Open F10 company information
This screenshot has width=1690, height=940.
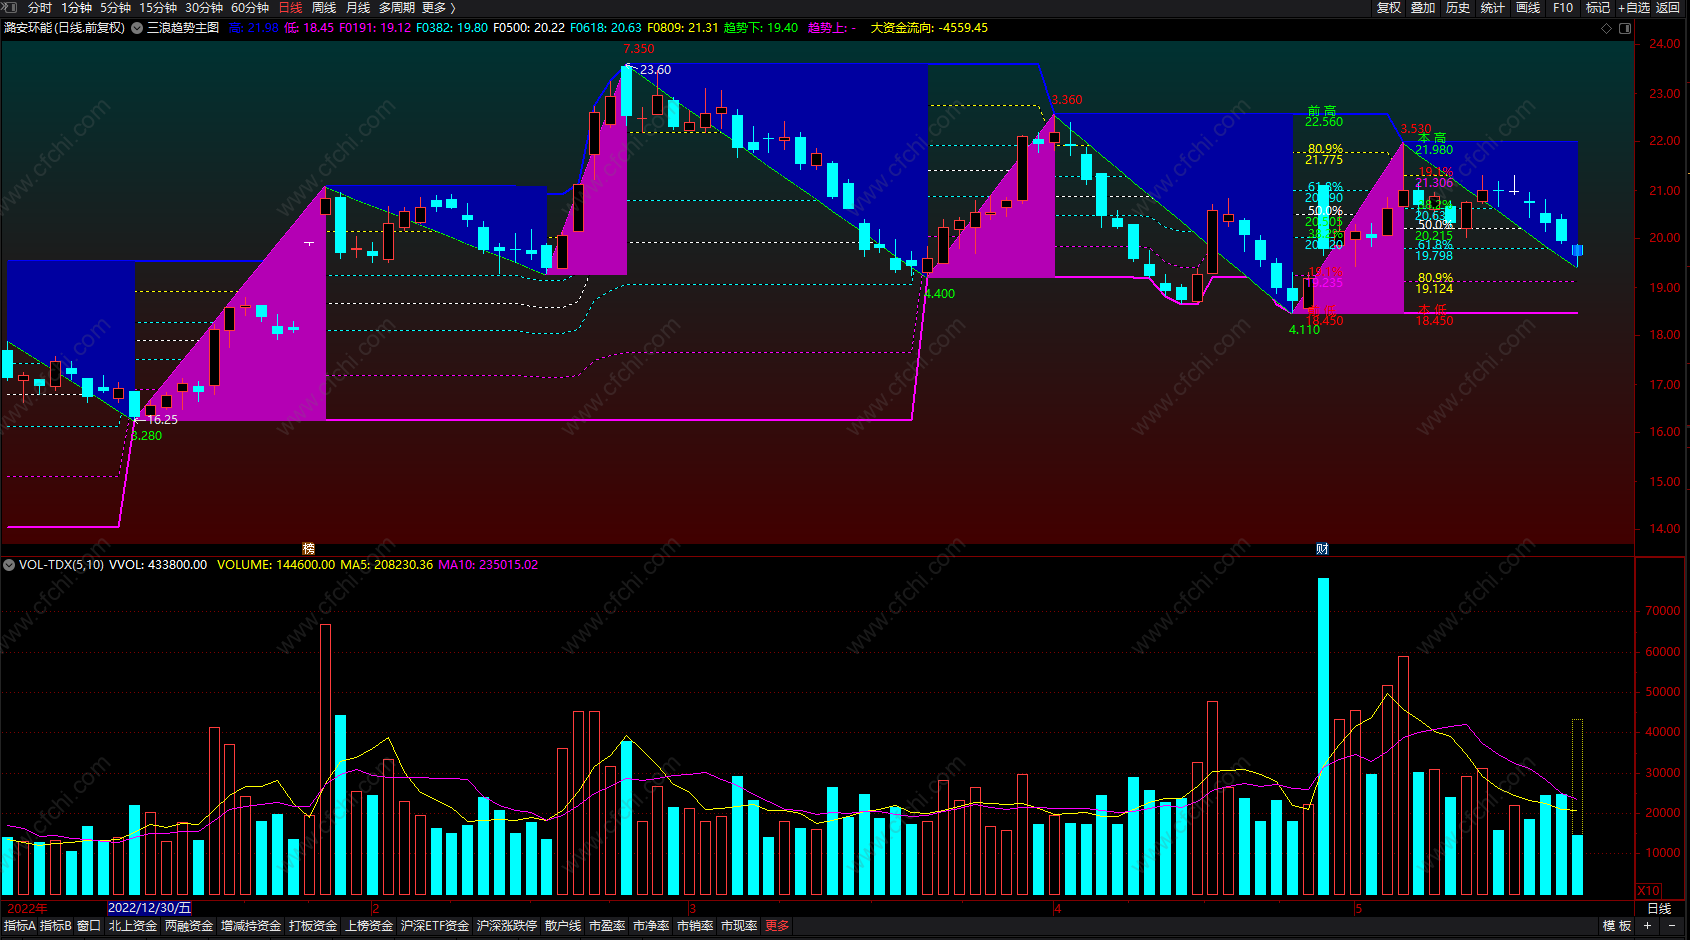pos(1563,8)
